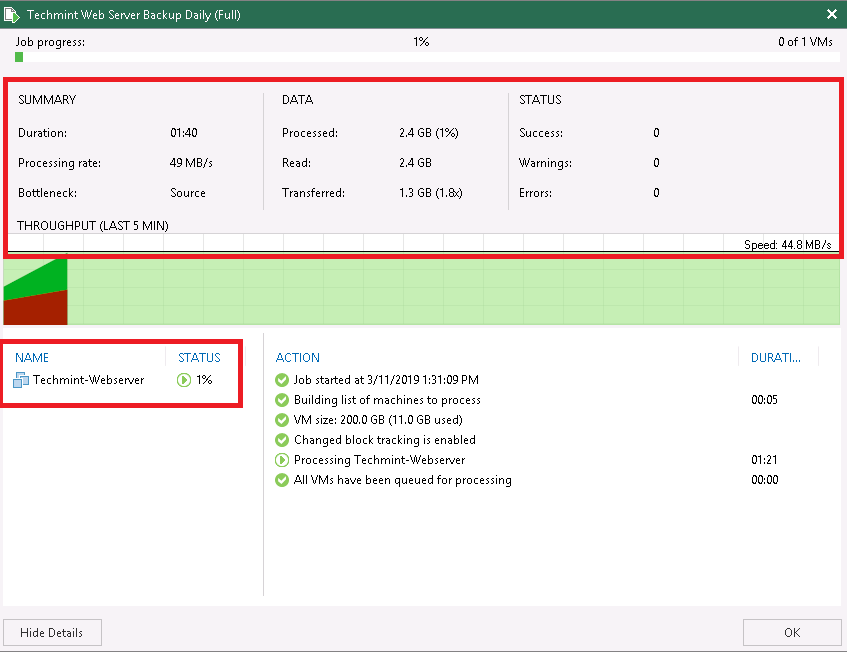Sort the list by the NAME column
The width and height of the screenshot is (847, 652).
click(x=32, y=357)
